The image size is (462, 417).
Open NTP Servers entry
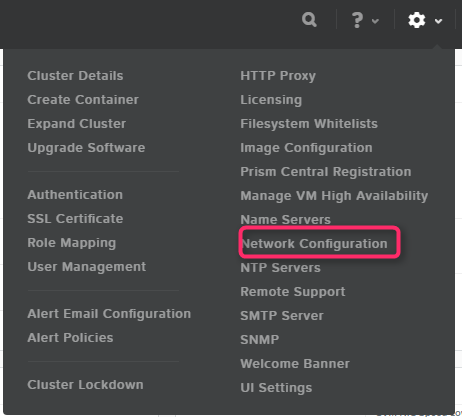pos(280,268)
